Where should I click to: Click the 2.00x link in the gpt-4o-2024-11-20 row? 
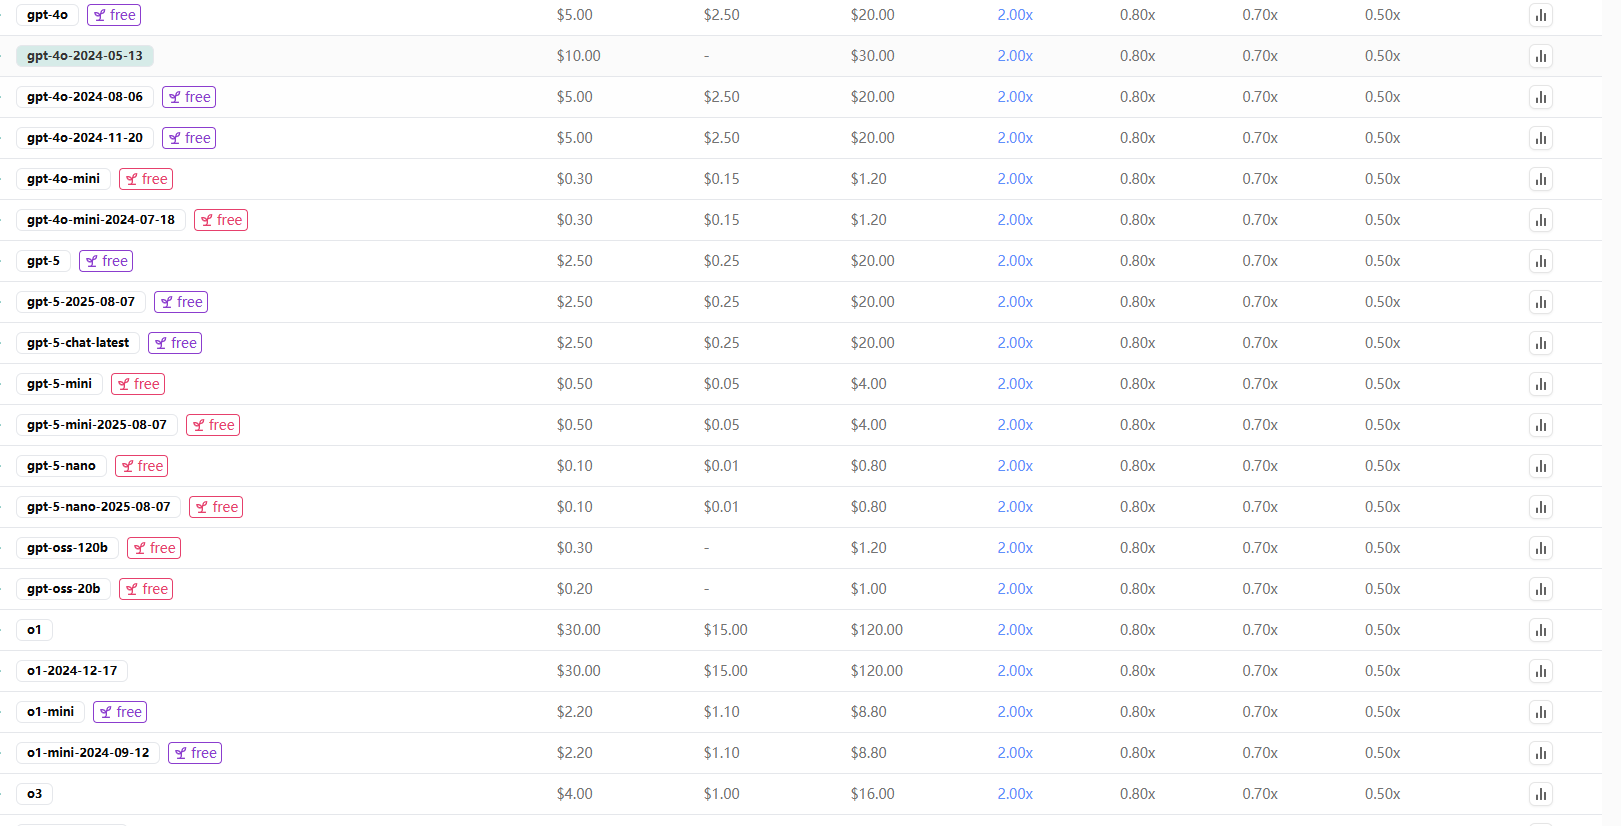point(1014,138)
